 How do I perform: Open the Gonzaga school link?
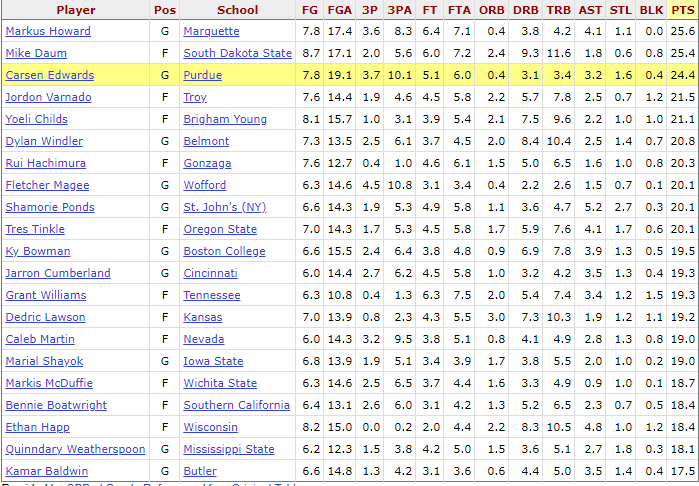[207, 163]
